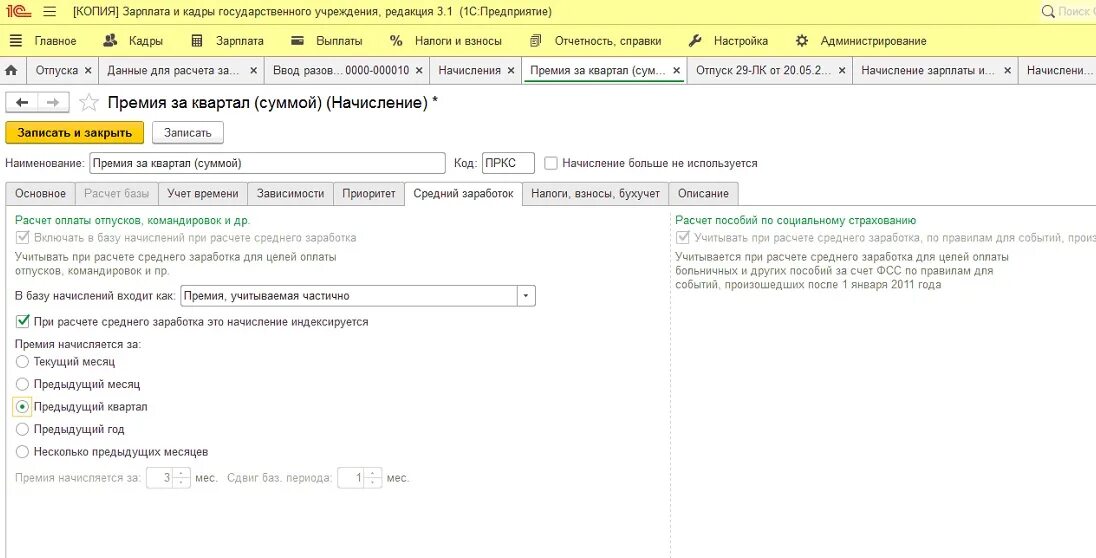
Task: Switch to the Средний заработок tab
Action: click(463, 194)
